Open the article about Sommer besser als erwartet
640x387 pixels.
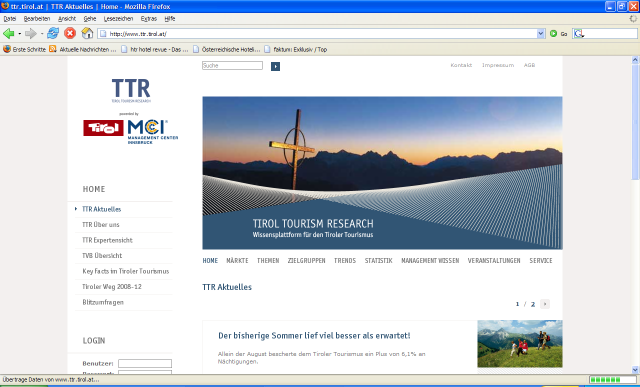(x=314, y=336)
